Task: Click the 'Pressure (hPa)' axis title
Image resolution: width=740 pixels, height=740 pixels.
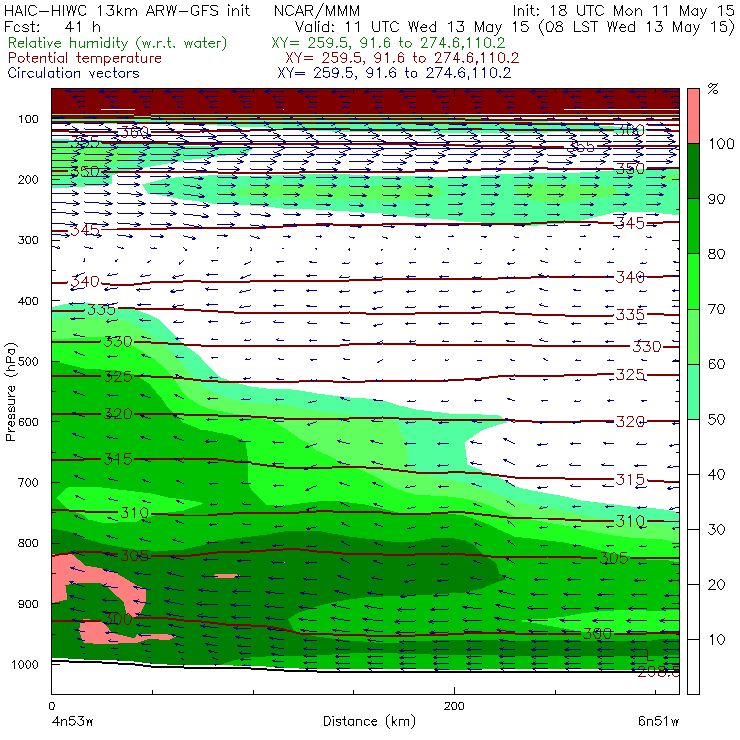Action: (x=10, y=392)
